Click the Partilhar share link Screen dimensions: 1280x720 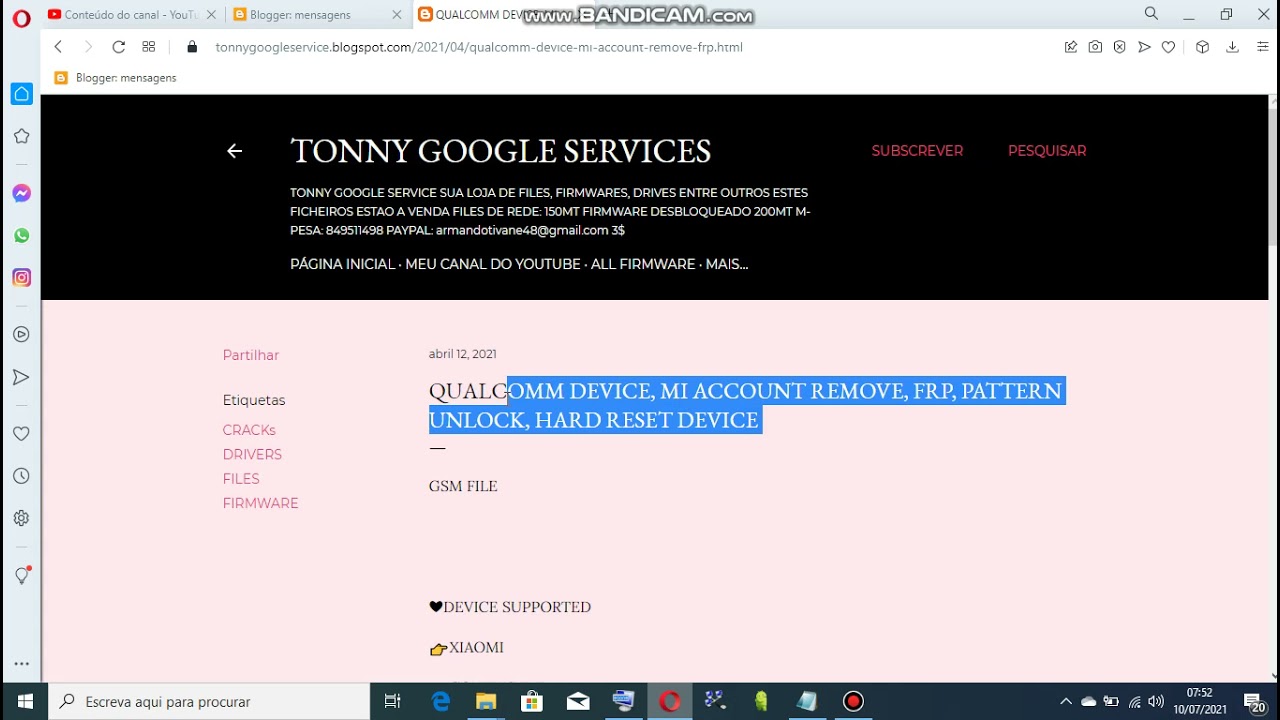(x=251, y=355)
